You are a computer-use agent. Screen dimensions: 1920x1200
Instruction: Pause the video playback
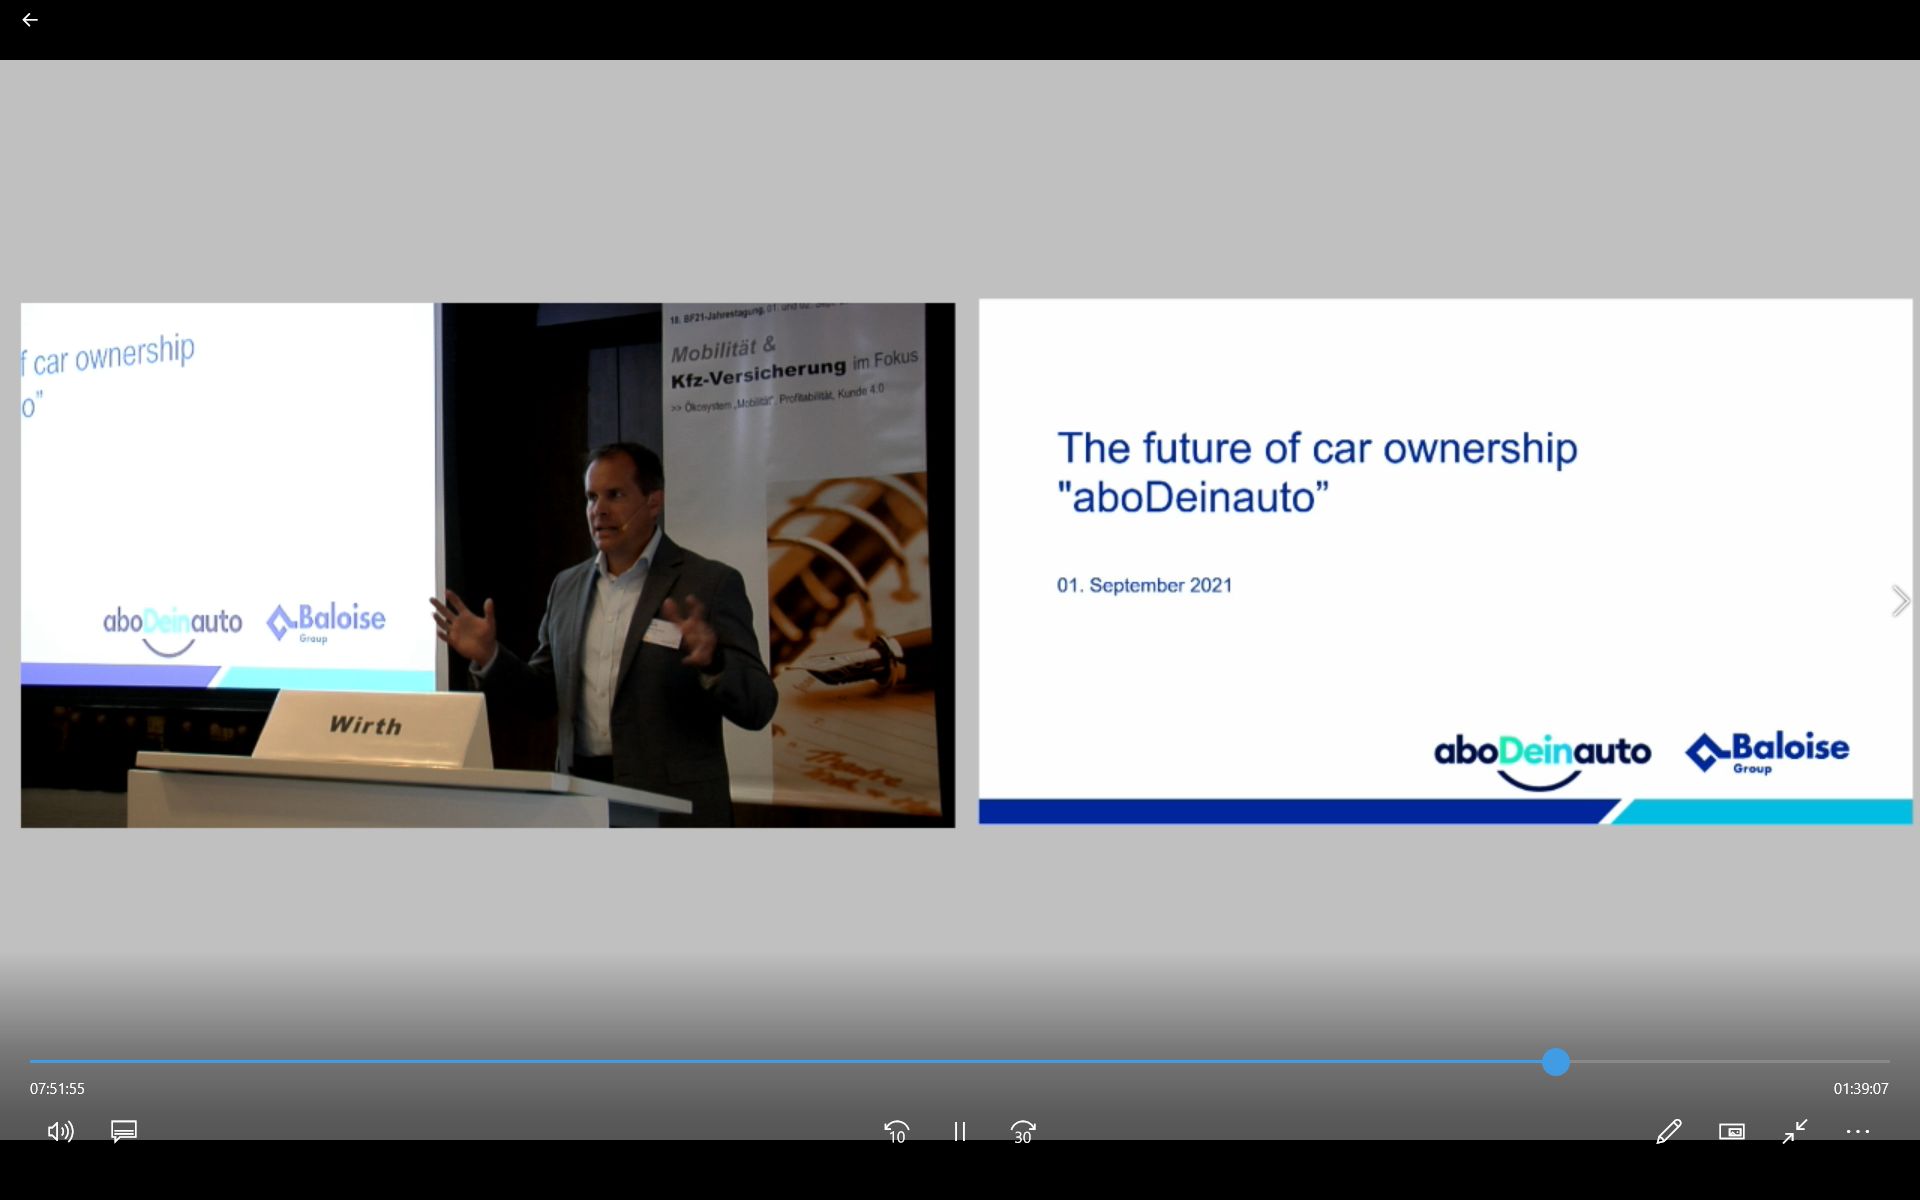click(959, 1131)
